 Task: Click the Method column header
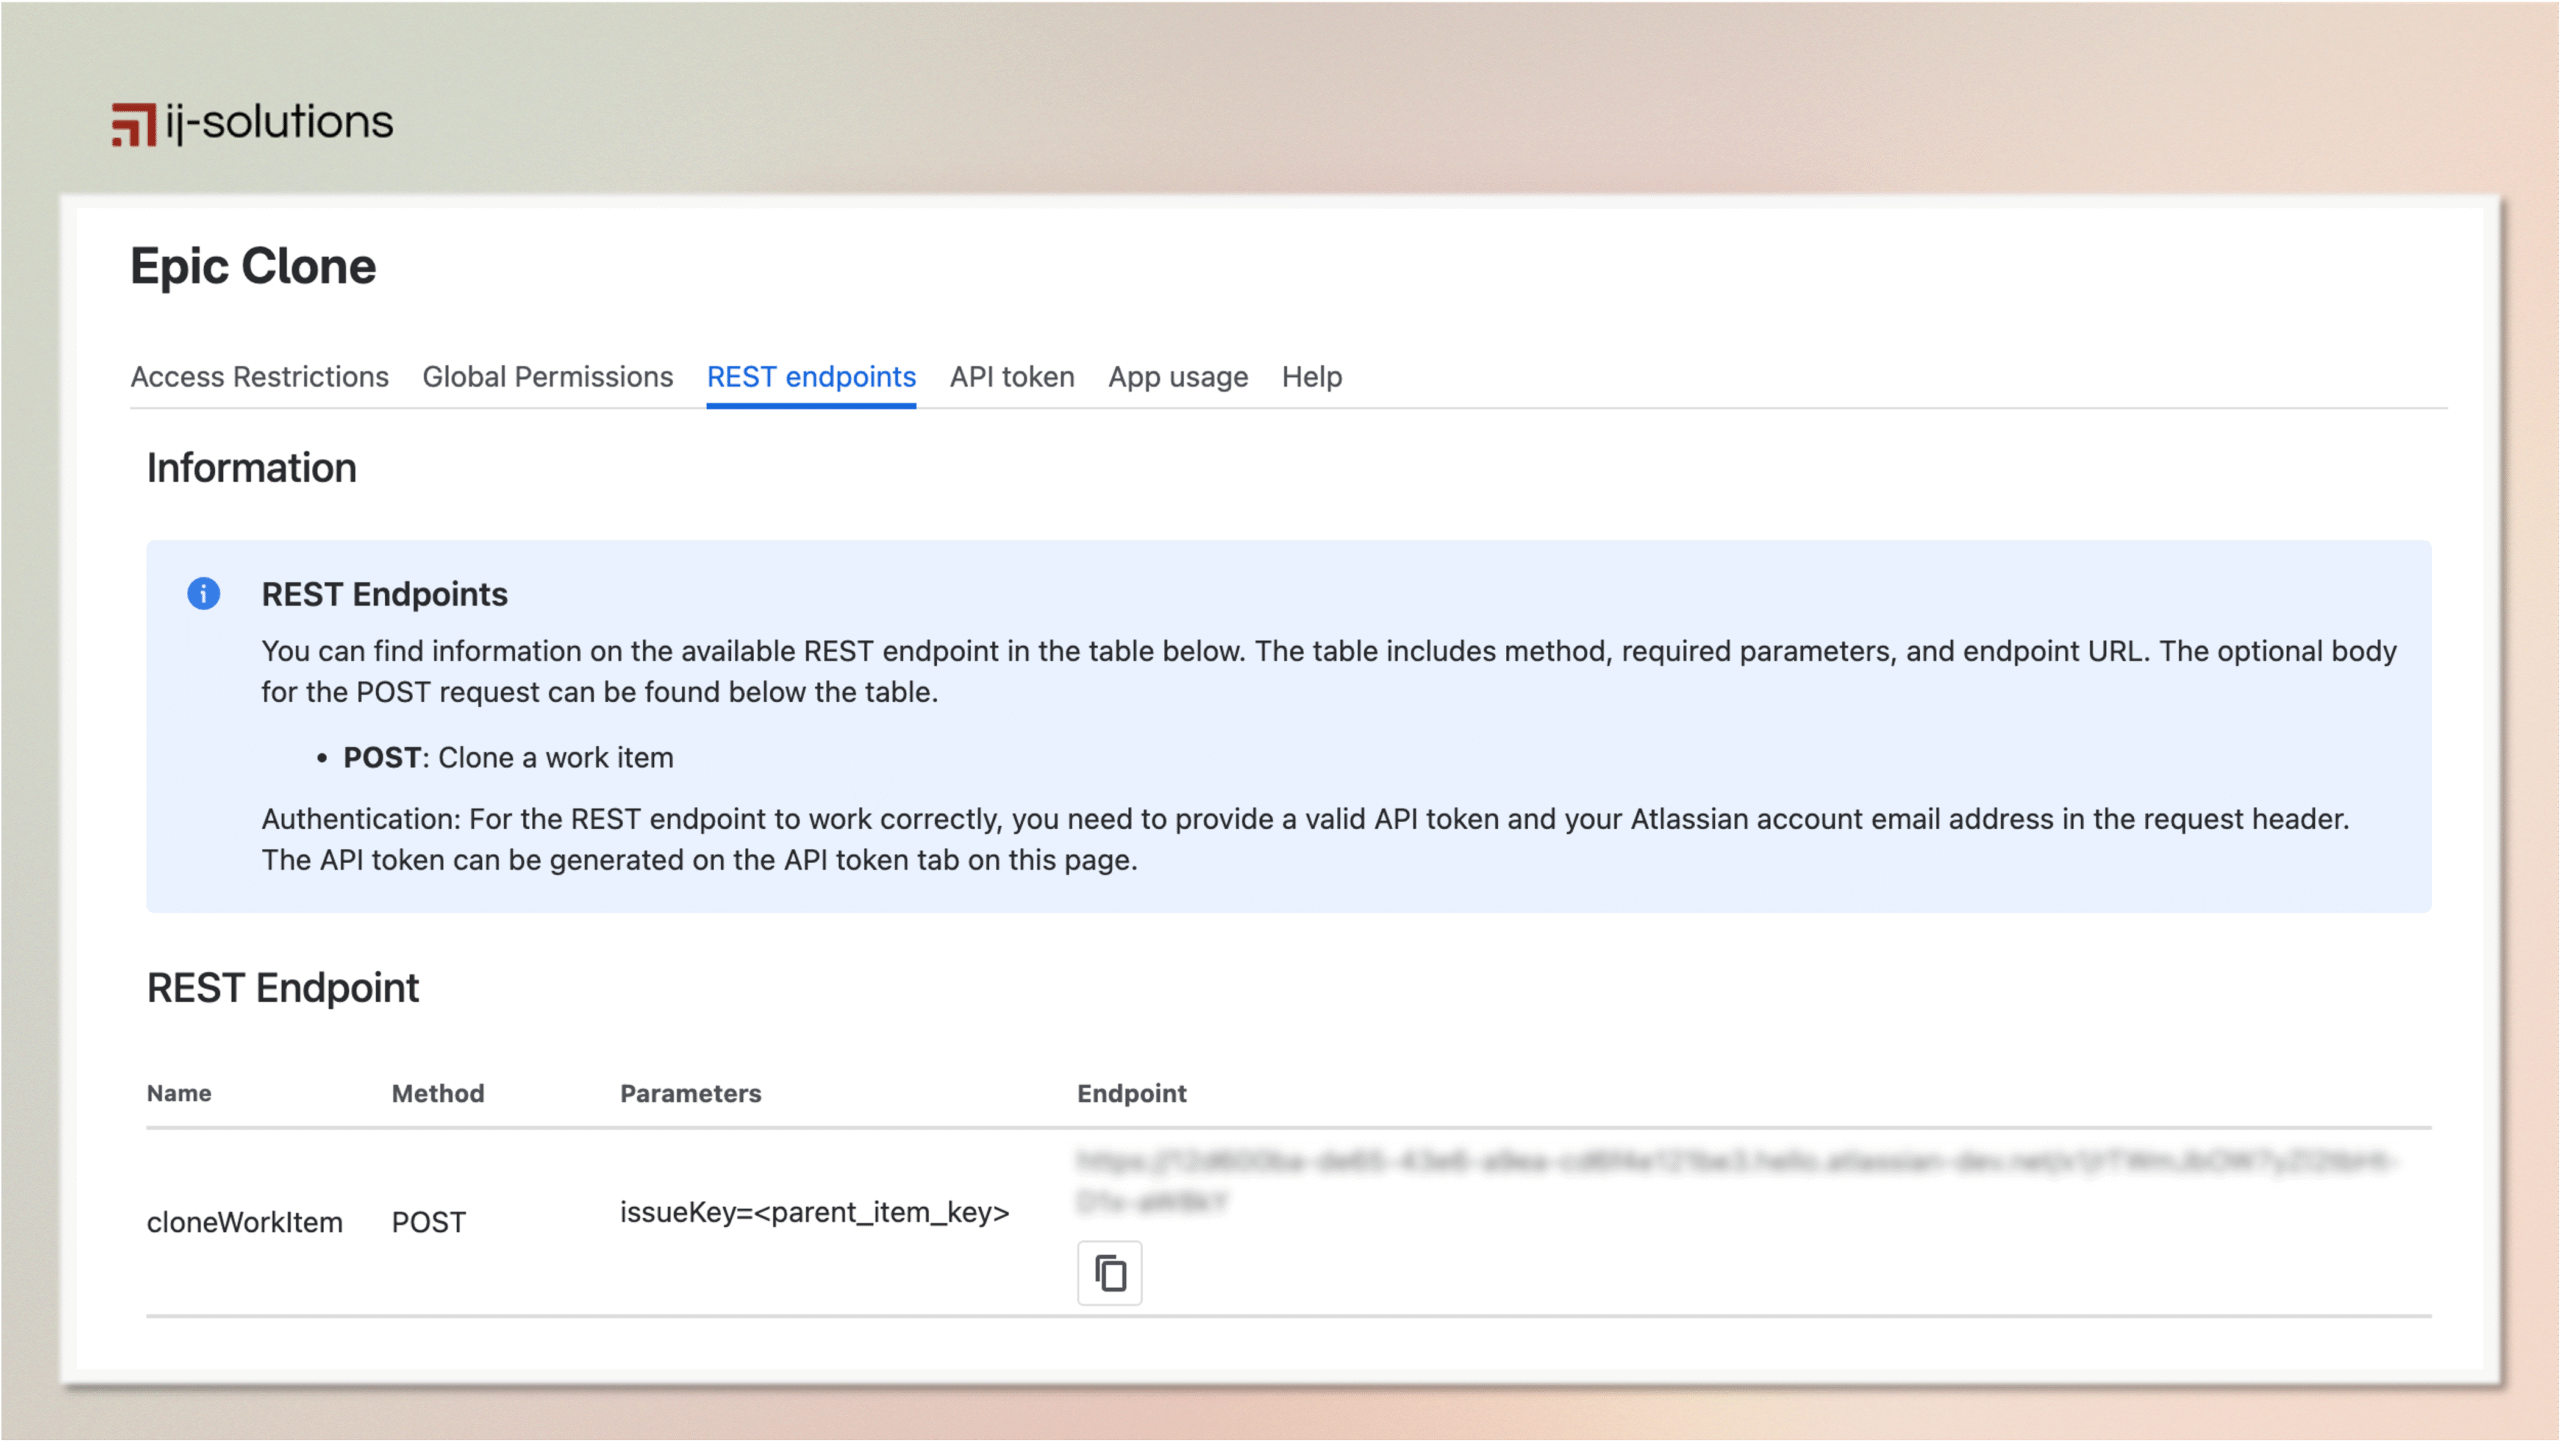438,1093
